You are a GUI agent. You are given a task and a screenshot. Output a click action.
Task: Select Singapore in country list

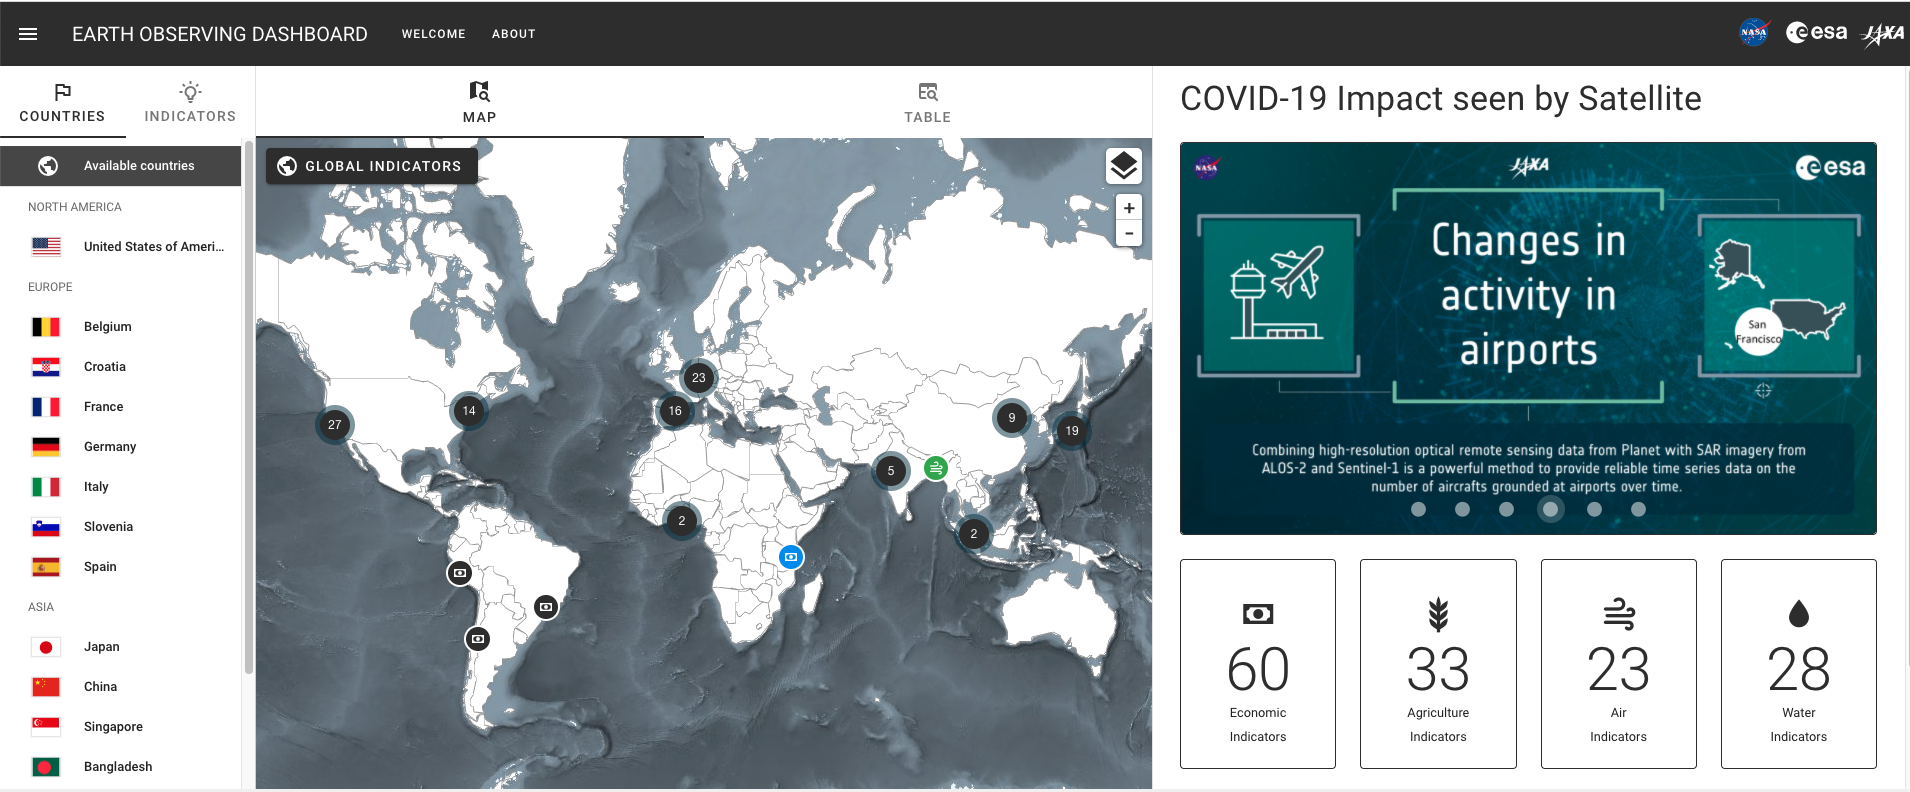point(120,727)
